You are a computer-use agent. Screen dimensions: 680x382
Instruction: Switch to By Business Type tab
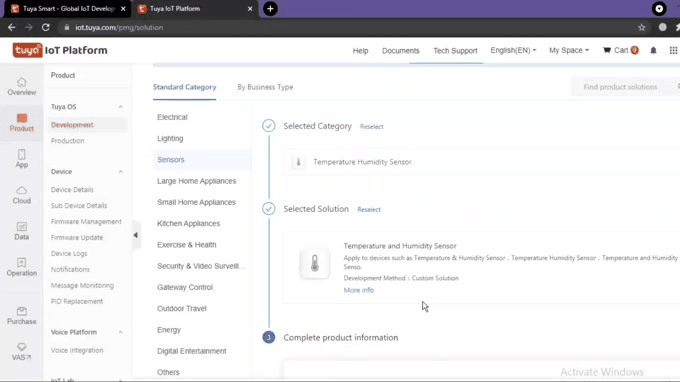pos(265,87)
